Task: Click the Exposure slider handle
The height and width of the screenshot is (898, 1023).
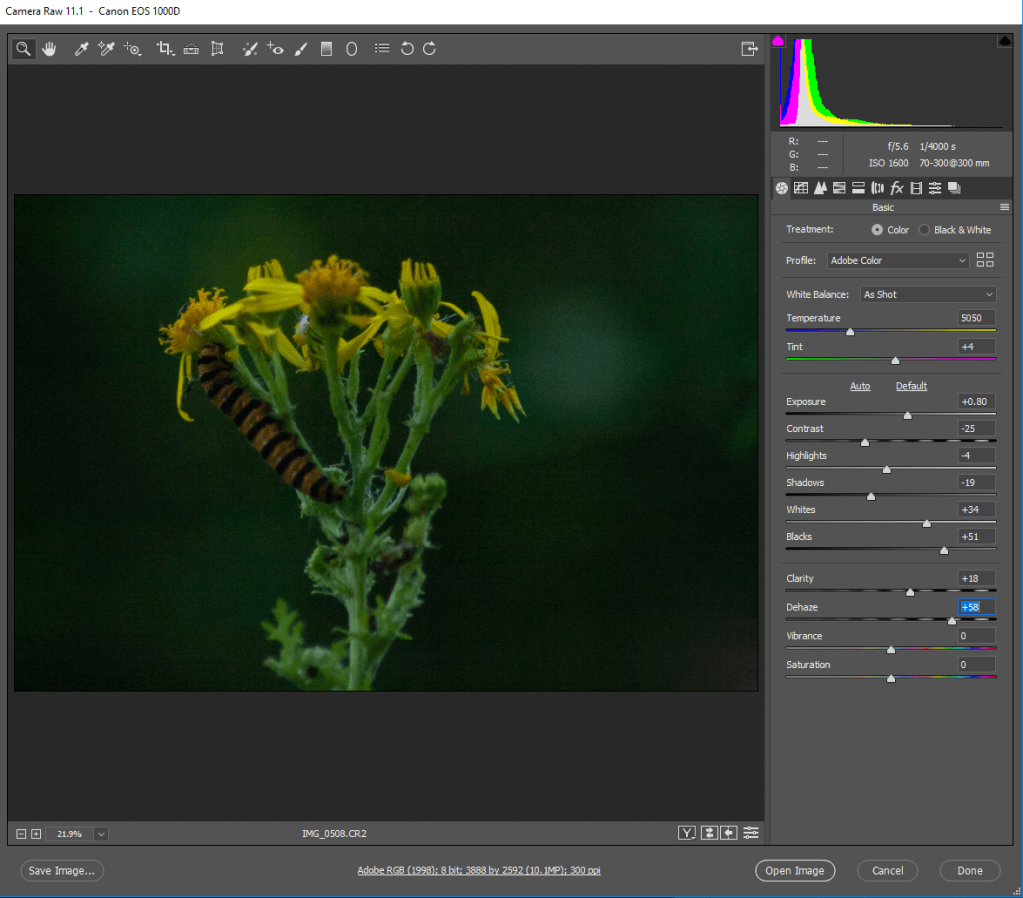Action: tap(907, 415)
